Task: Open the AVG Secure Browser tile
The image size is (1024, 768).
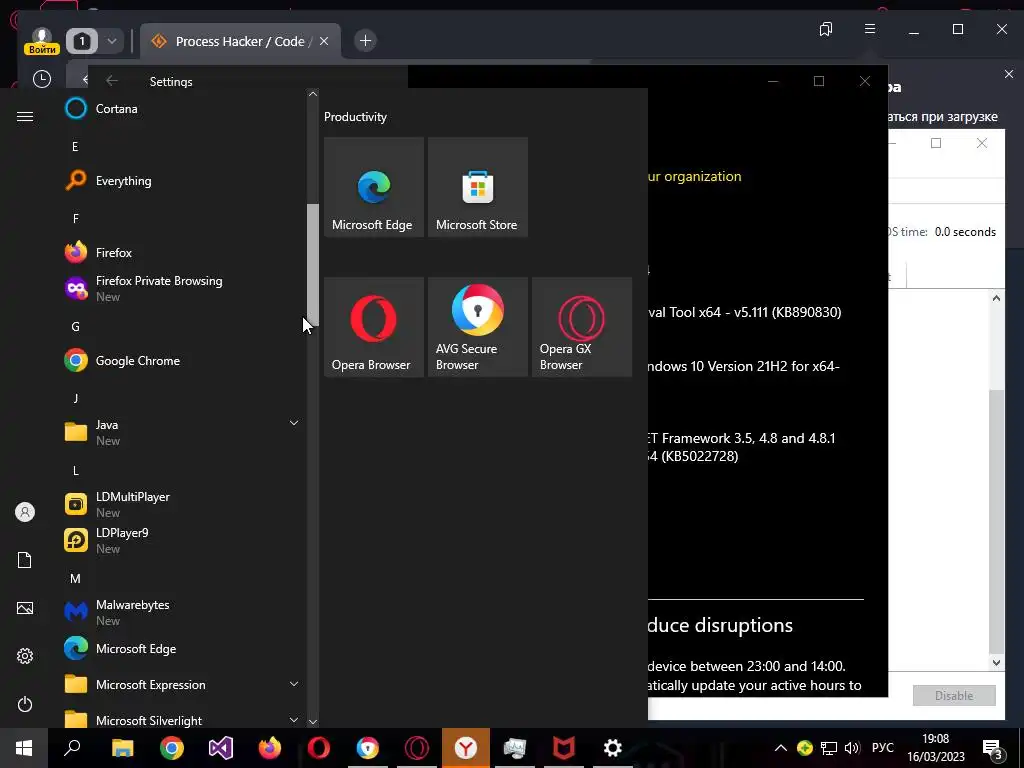Action: point(477,327)
